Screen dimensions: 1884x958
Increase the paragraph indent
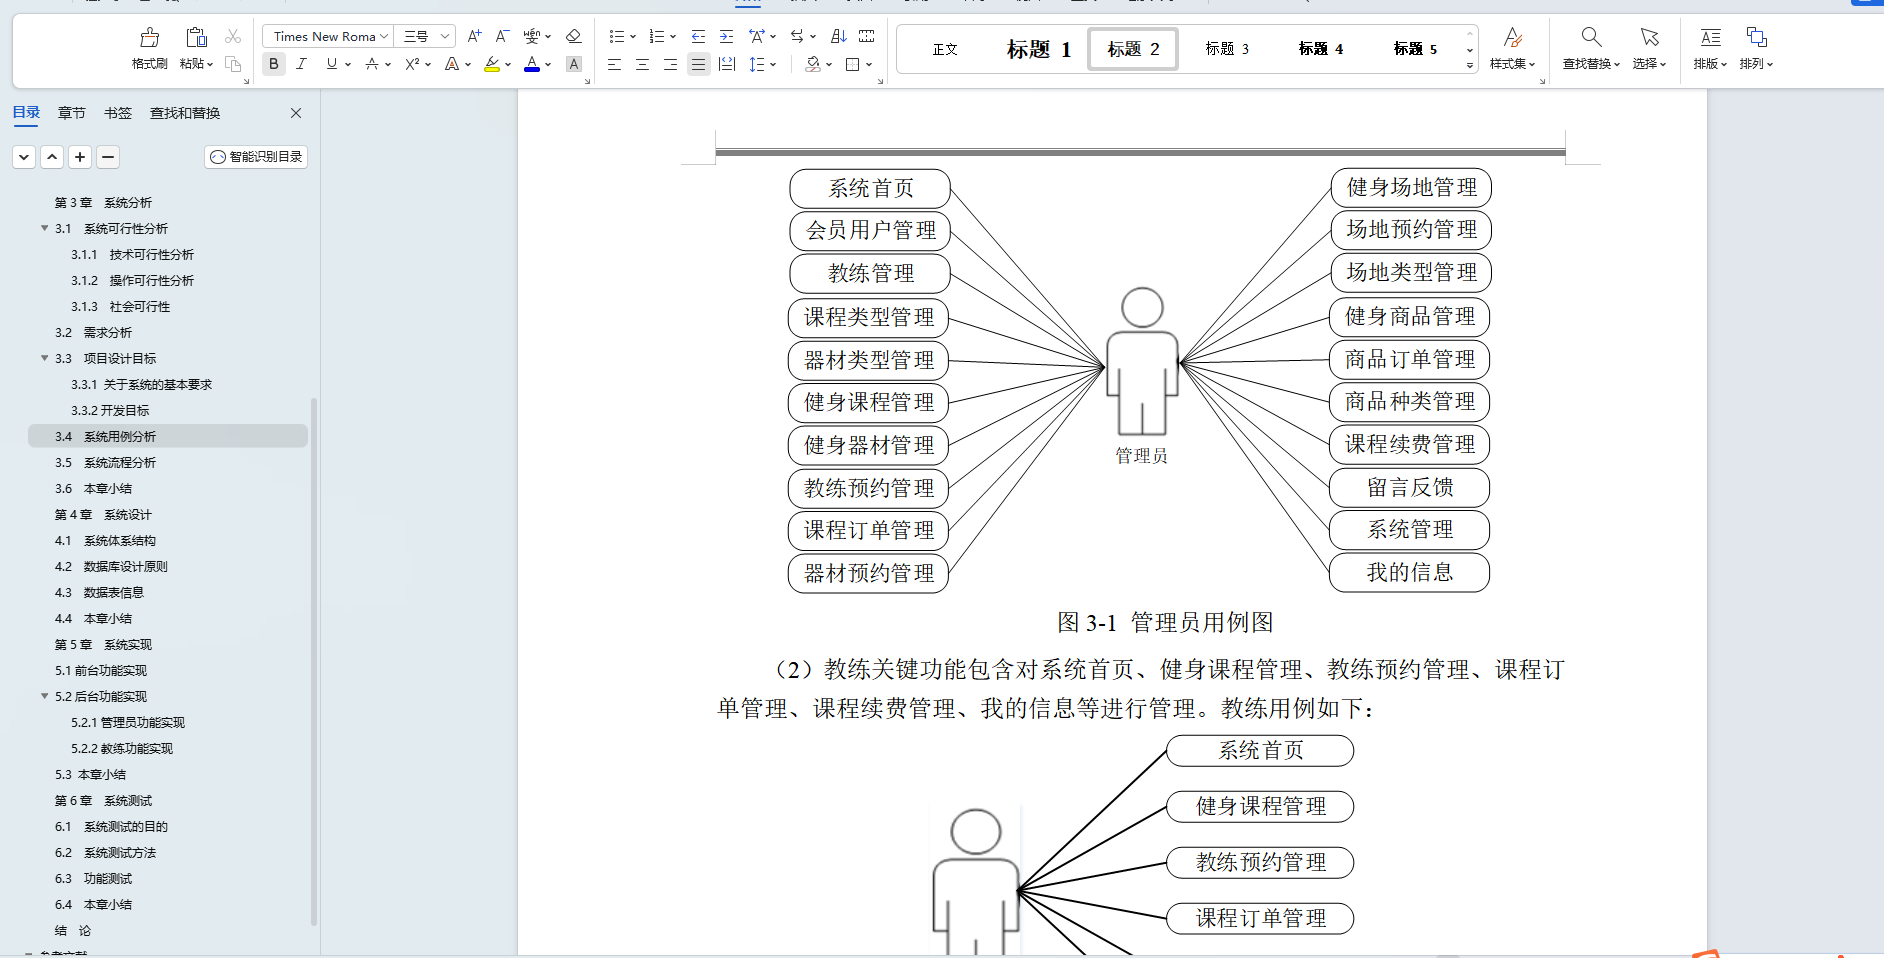click(x=726, y=36)
